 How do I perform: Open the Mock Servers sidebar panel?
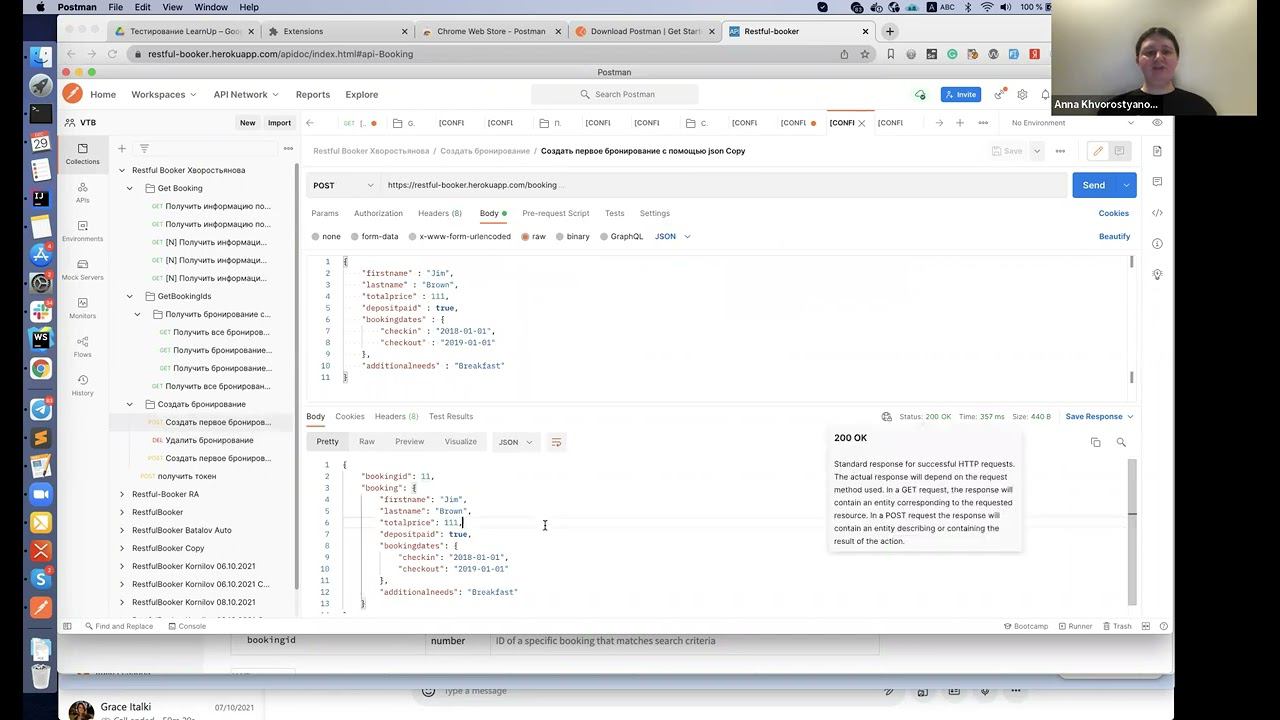[82, 269]
